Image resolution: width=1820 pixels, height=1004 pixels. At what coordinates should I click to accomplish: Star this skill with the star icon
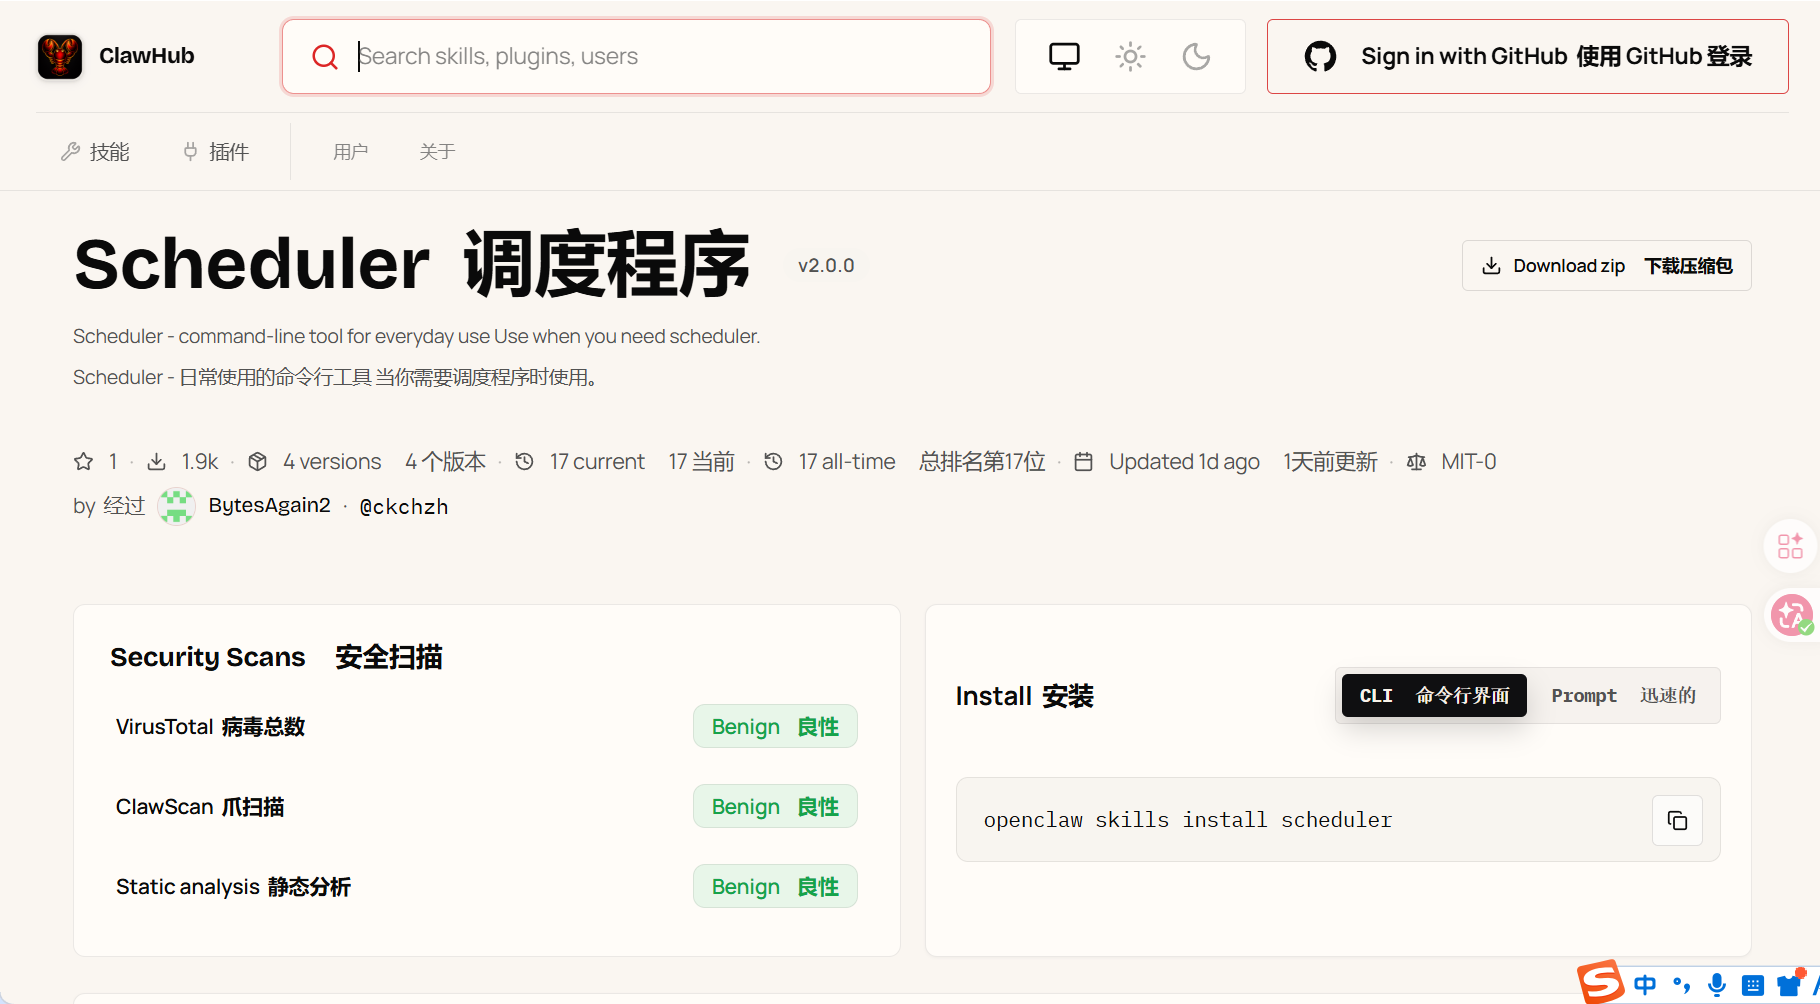pos(84,462)
